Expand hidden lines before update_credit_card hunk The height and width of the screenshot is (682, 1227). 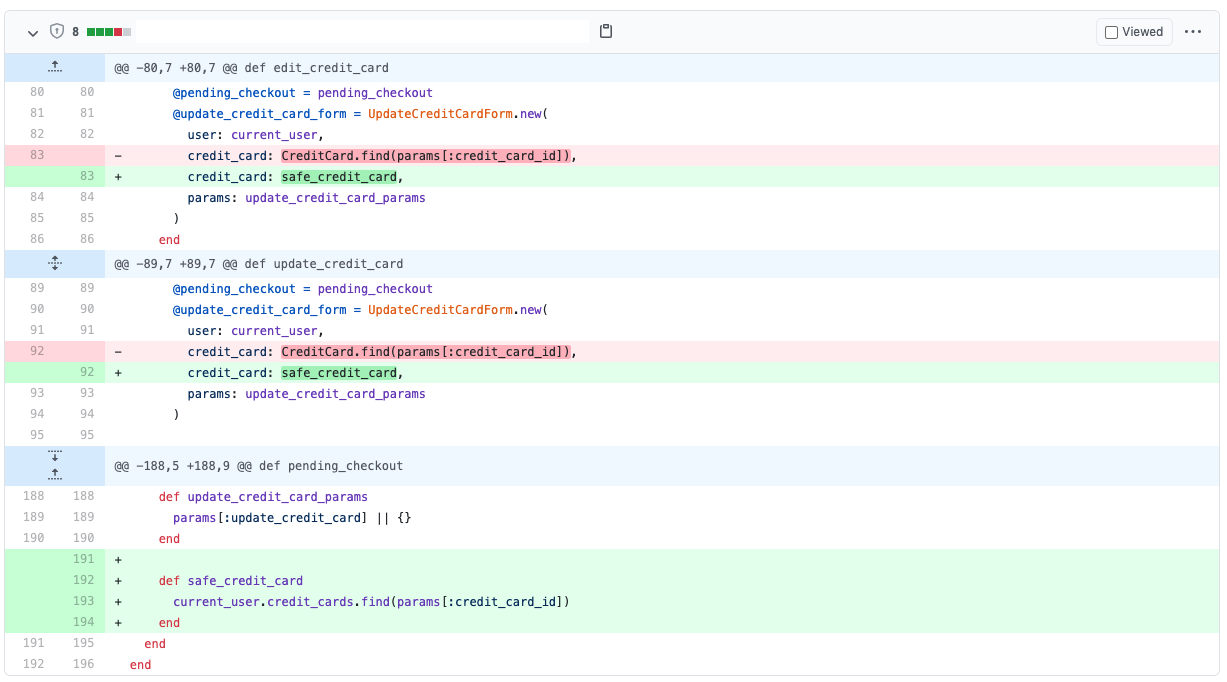pyautogui.click(x=55, y=264)
